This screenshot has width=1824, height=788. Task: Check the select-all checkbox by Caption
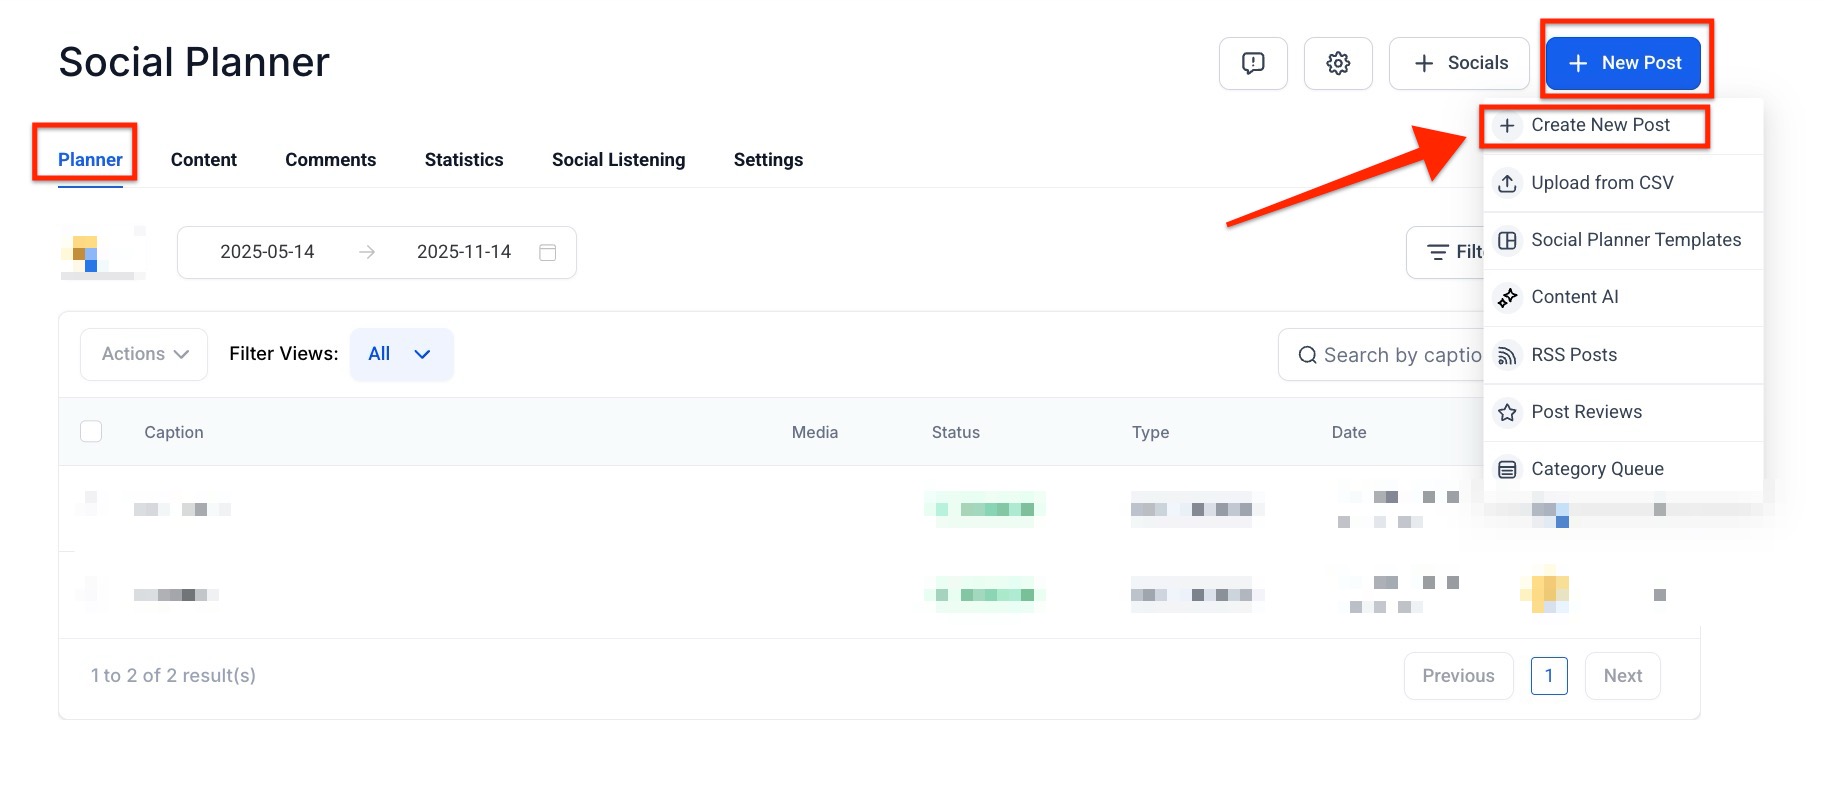pos(91,431)
